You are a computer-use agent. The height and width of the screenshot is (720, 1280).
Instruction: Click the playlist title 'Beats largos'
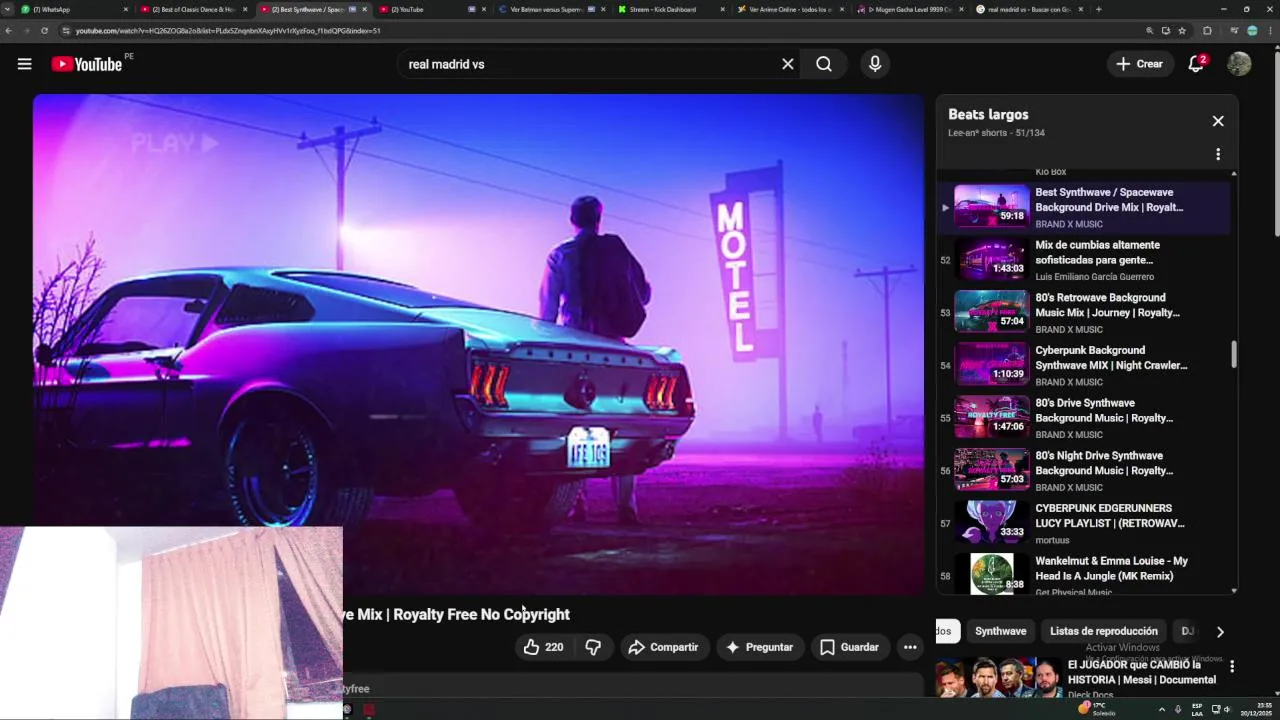click(988, 114)
